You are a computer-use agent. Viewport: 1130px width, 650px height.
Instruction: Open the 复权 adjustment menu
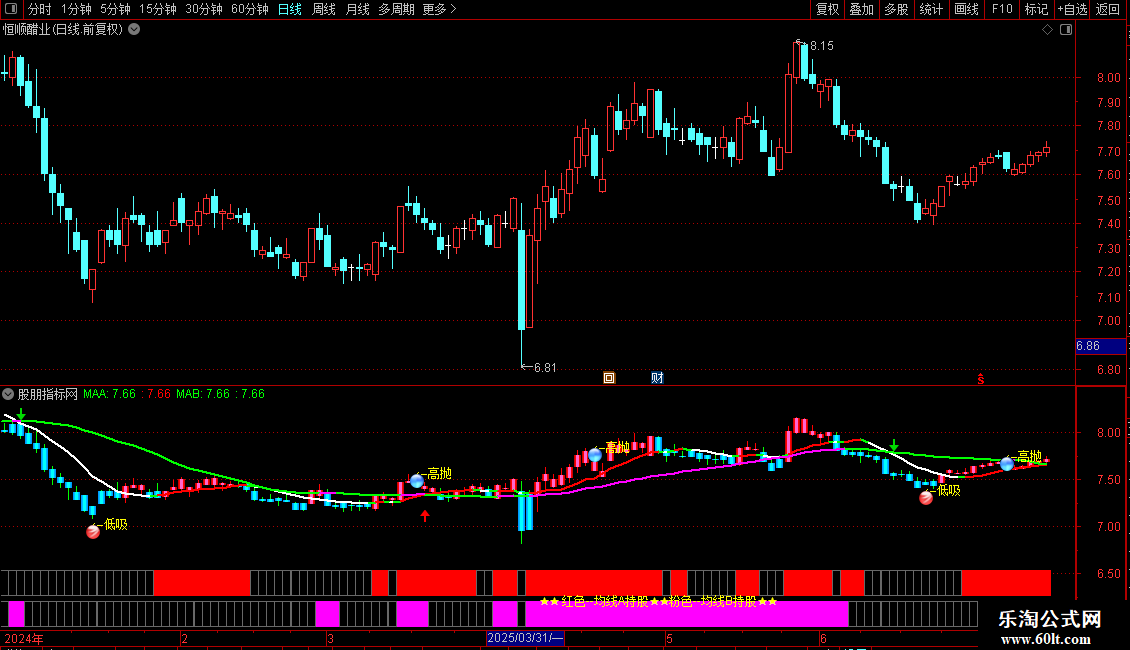coord(827,9)
